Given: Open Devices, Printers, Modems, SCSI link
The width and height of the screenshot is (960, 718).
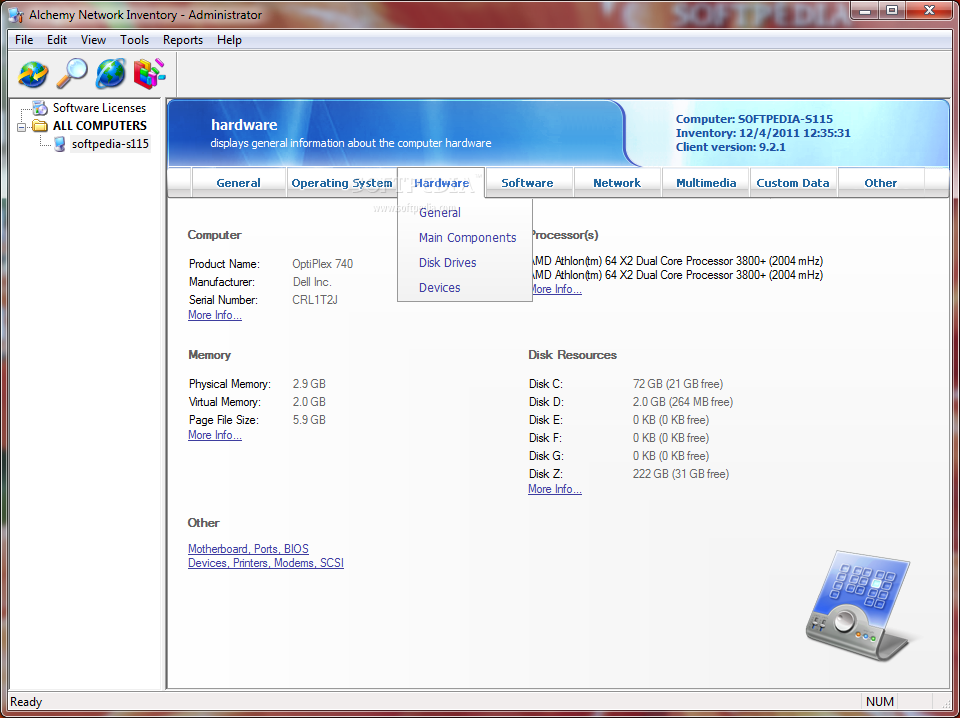Looking at the screenshot, I should [266, 563].
